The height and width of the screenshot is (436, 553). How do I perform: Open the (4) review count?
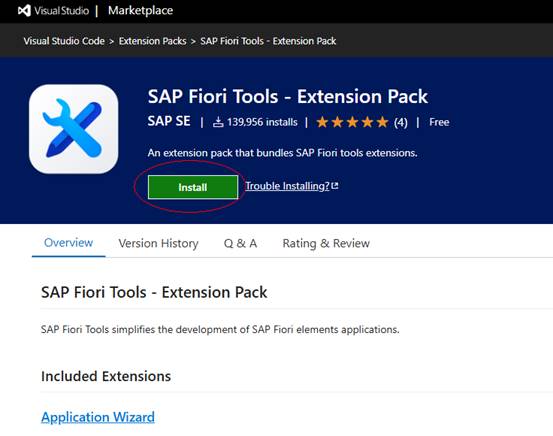tap(401, 122)
